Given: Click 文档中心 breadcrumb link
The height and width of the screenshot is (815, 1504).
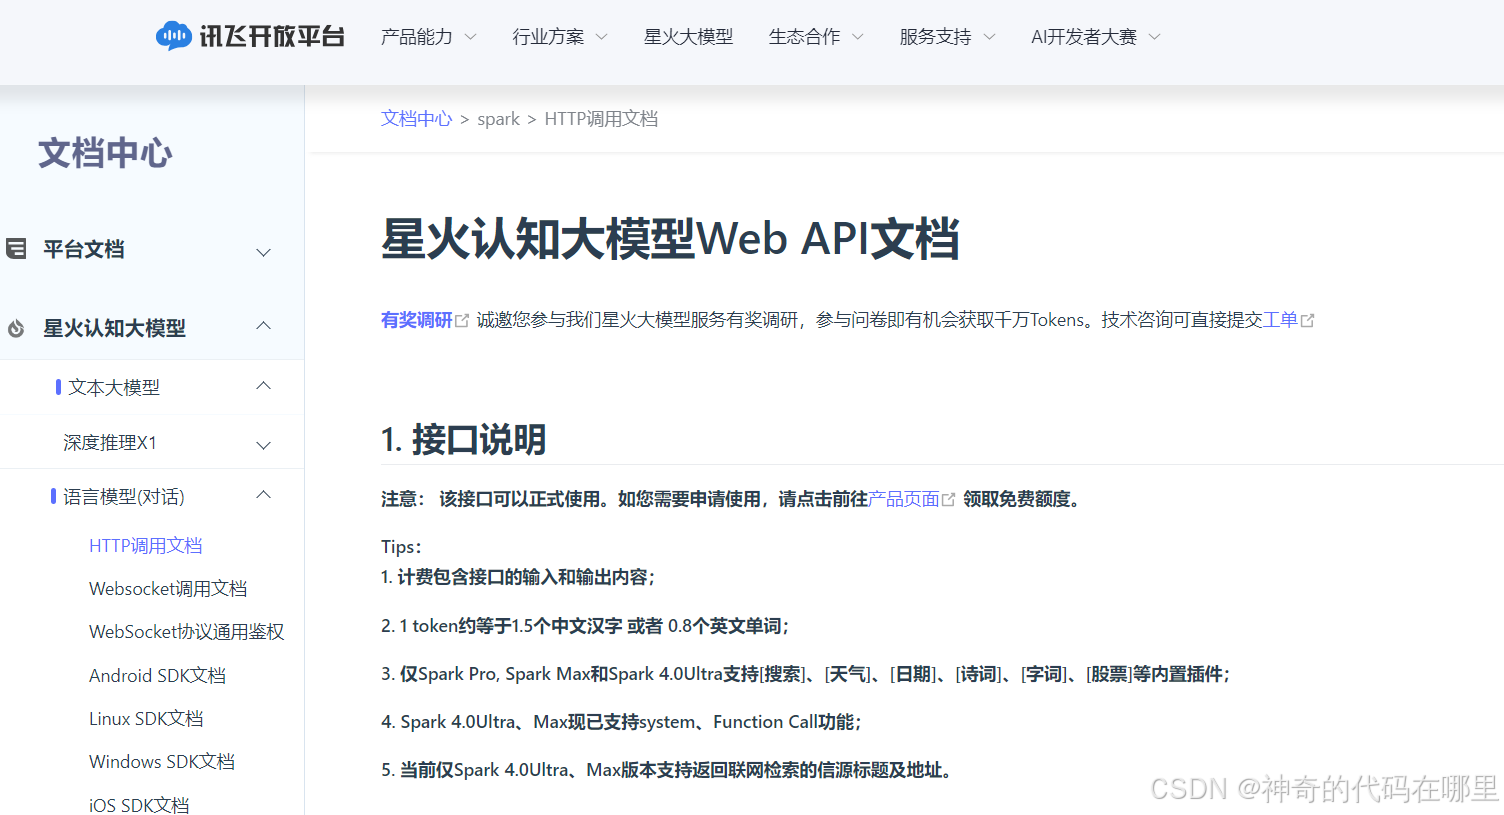Looking at the screenshot, I should coord(417,118).
